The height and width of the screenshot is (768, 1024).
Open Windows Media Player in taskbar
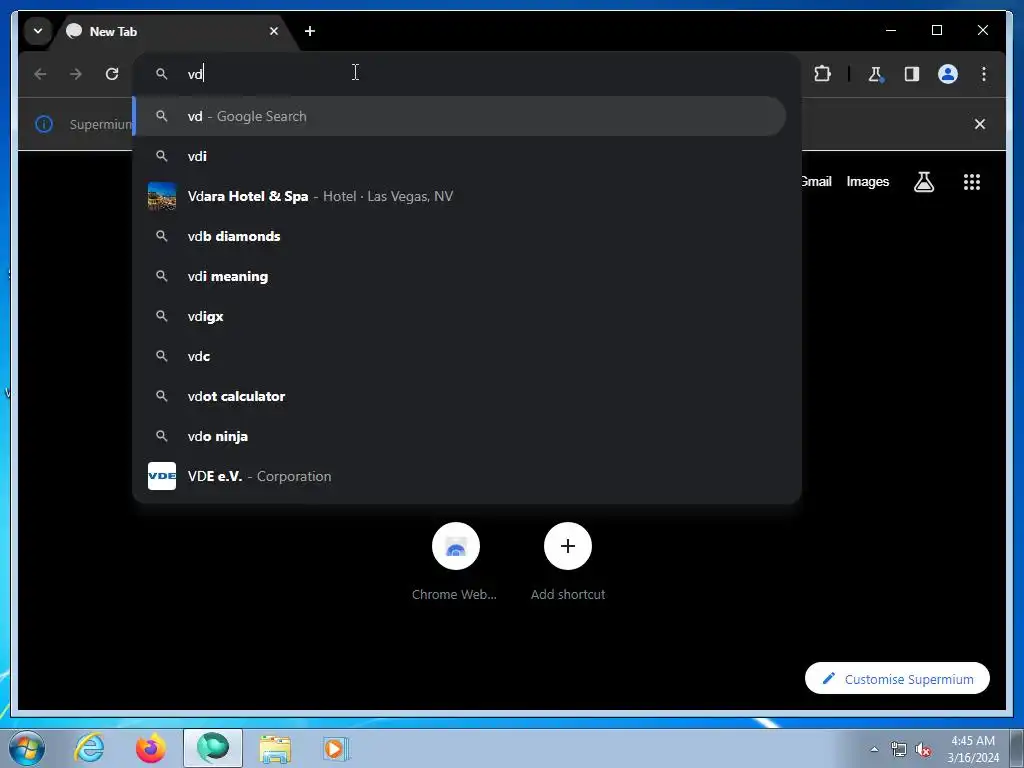[x=337, y=748]
